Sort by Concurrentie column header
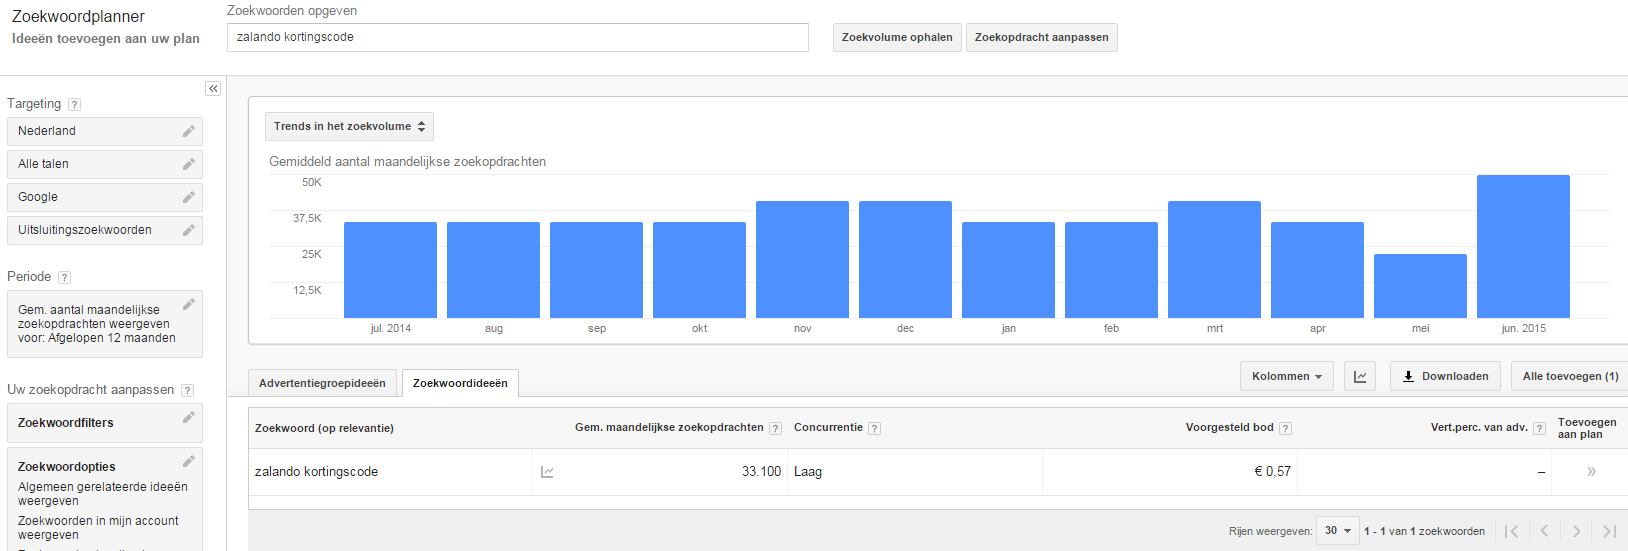 pos(828,428)
